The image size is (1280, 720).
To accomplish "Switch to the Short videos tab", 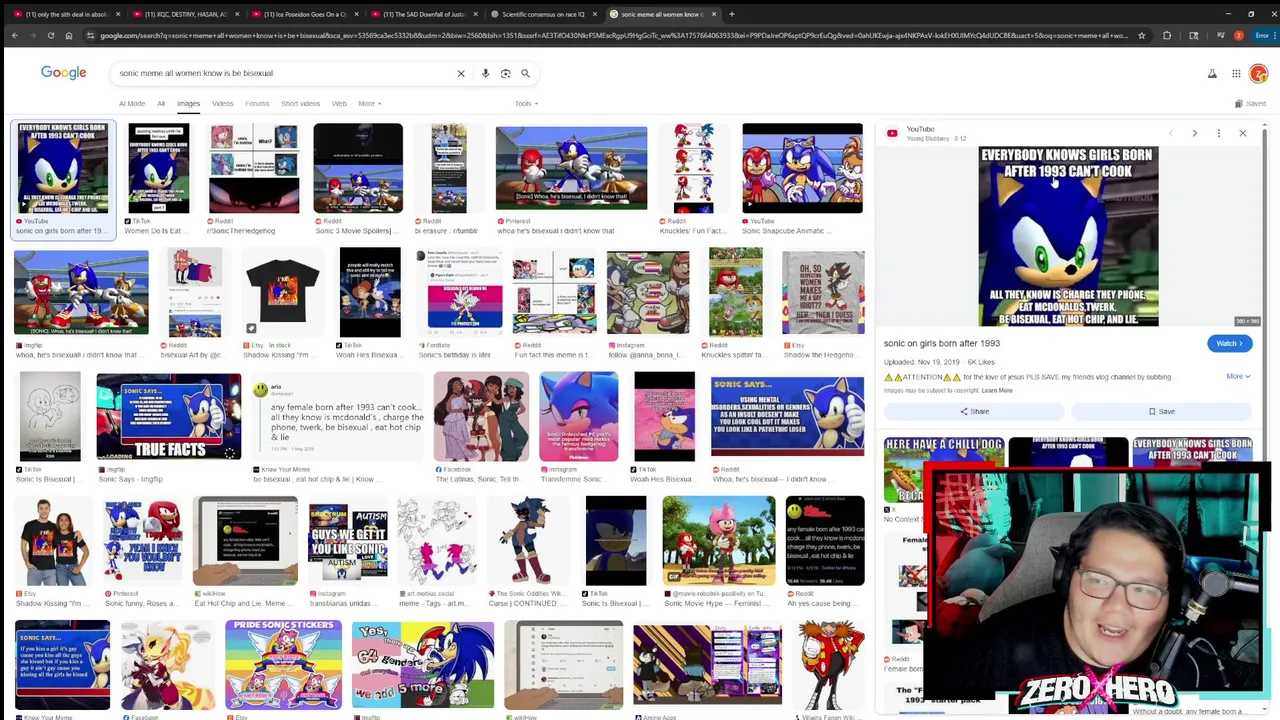I will [x=300, y=103].
